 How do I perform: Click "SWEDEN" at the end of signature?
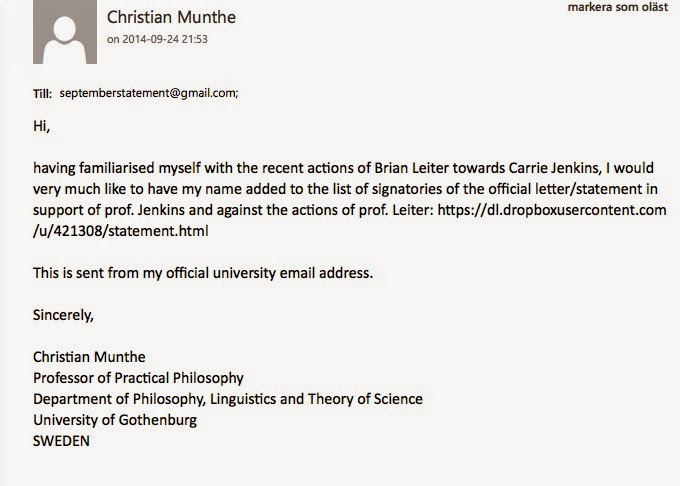tap(61, 441)
